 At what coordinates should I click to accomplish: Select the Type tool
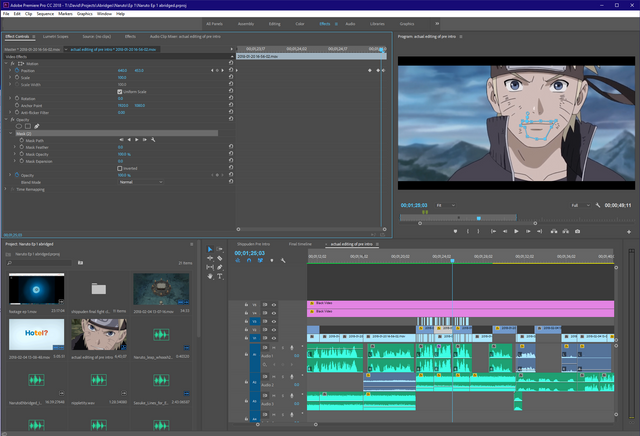click(220, 276)
